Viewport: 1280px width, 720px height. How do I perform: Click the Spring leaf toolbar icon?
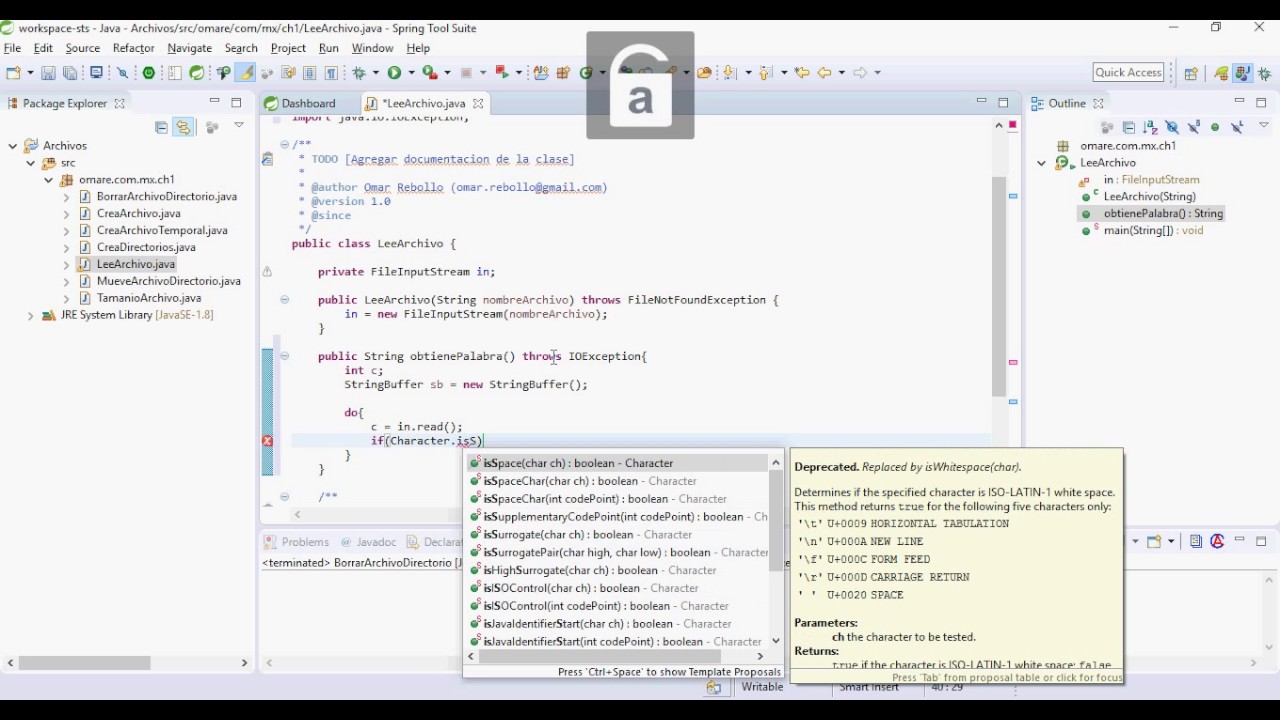pyautogui.click(x=197, y=72)
